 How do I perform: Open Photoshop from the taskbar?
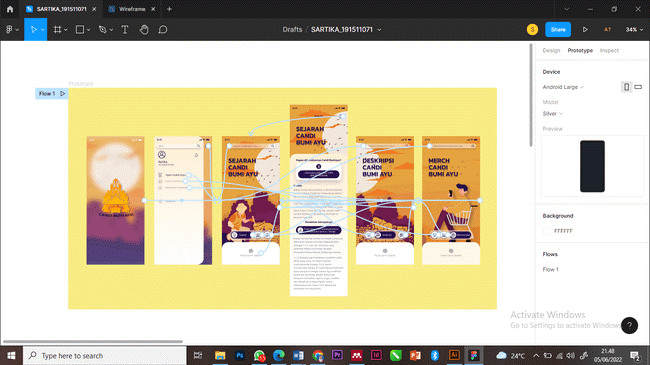click(x=240, y=355)
